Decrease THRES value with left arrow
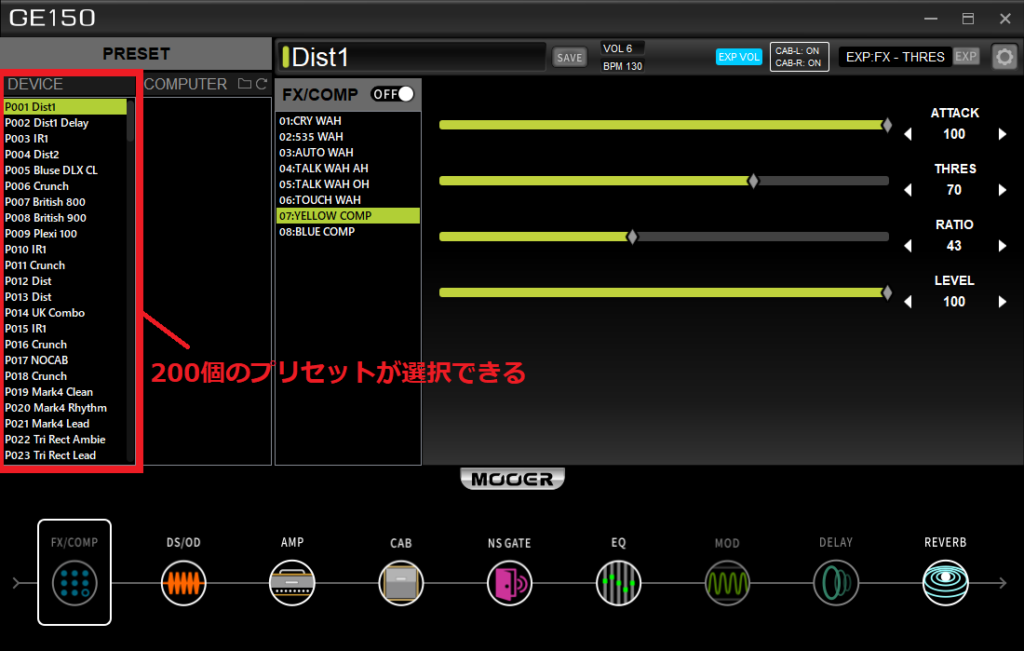The image size is (1024, 651). pos(908,190)
